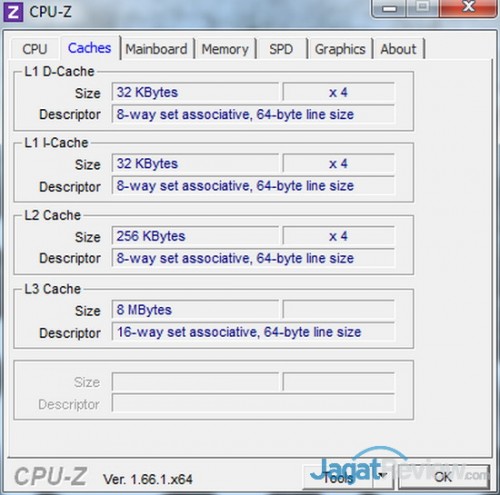This screenshot has width=500, height=495.
Task: Click the L1 I-Cache size field
Action: pyautogui.click(x=195, y=163)
